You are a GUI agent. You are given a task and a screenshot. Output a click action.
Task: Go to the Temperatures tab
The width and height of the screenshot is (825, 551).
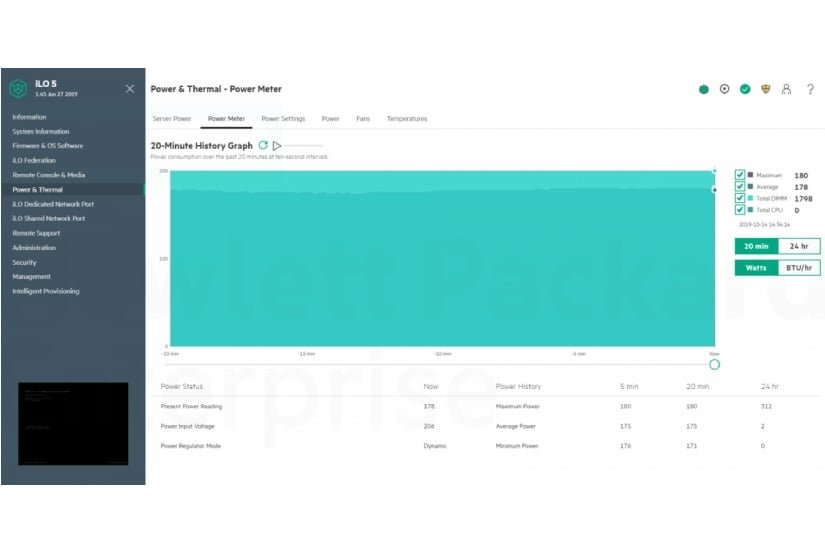pyautogui.click(x=407, y=119)
